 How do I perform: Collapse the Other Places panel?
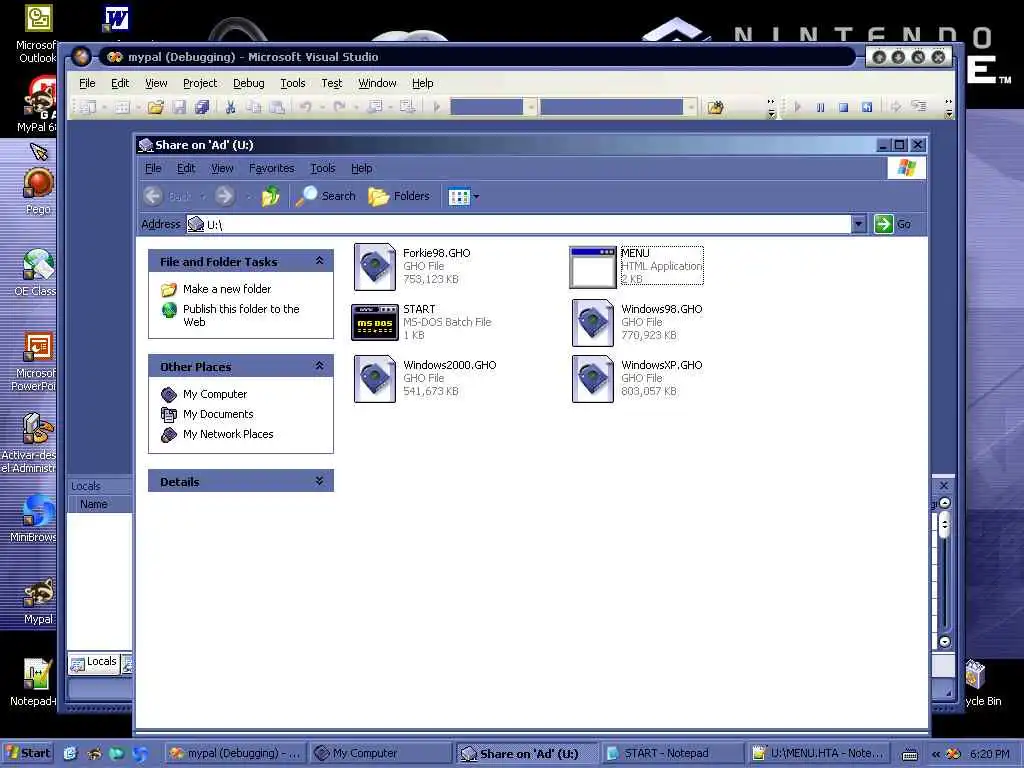(319, 366)
